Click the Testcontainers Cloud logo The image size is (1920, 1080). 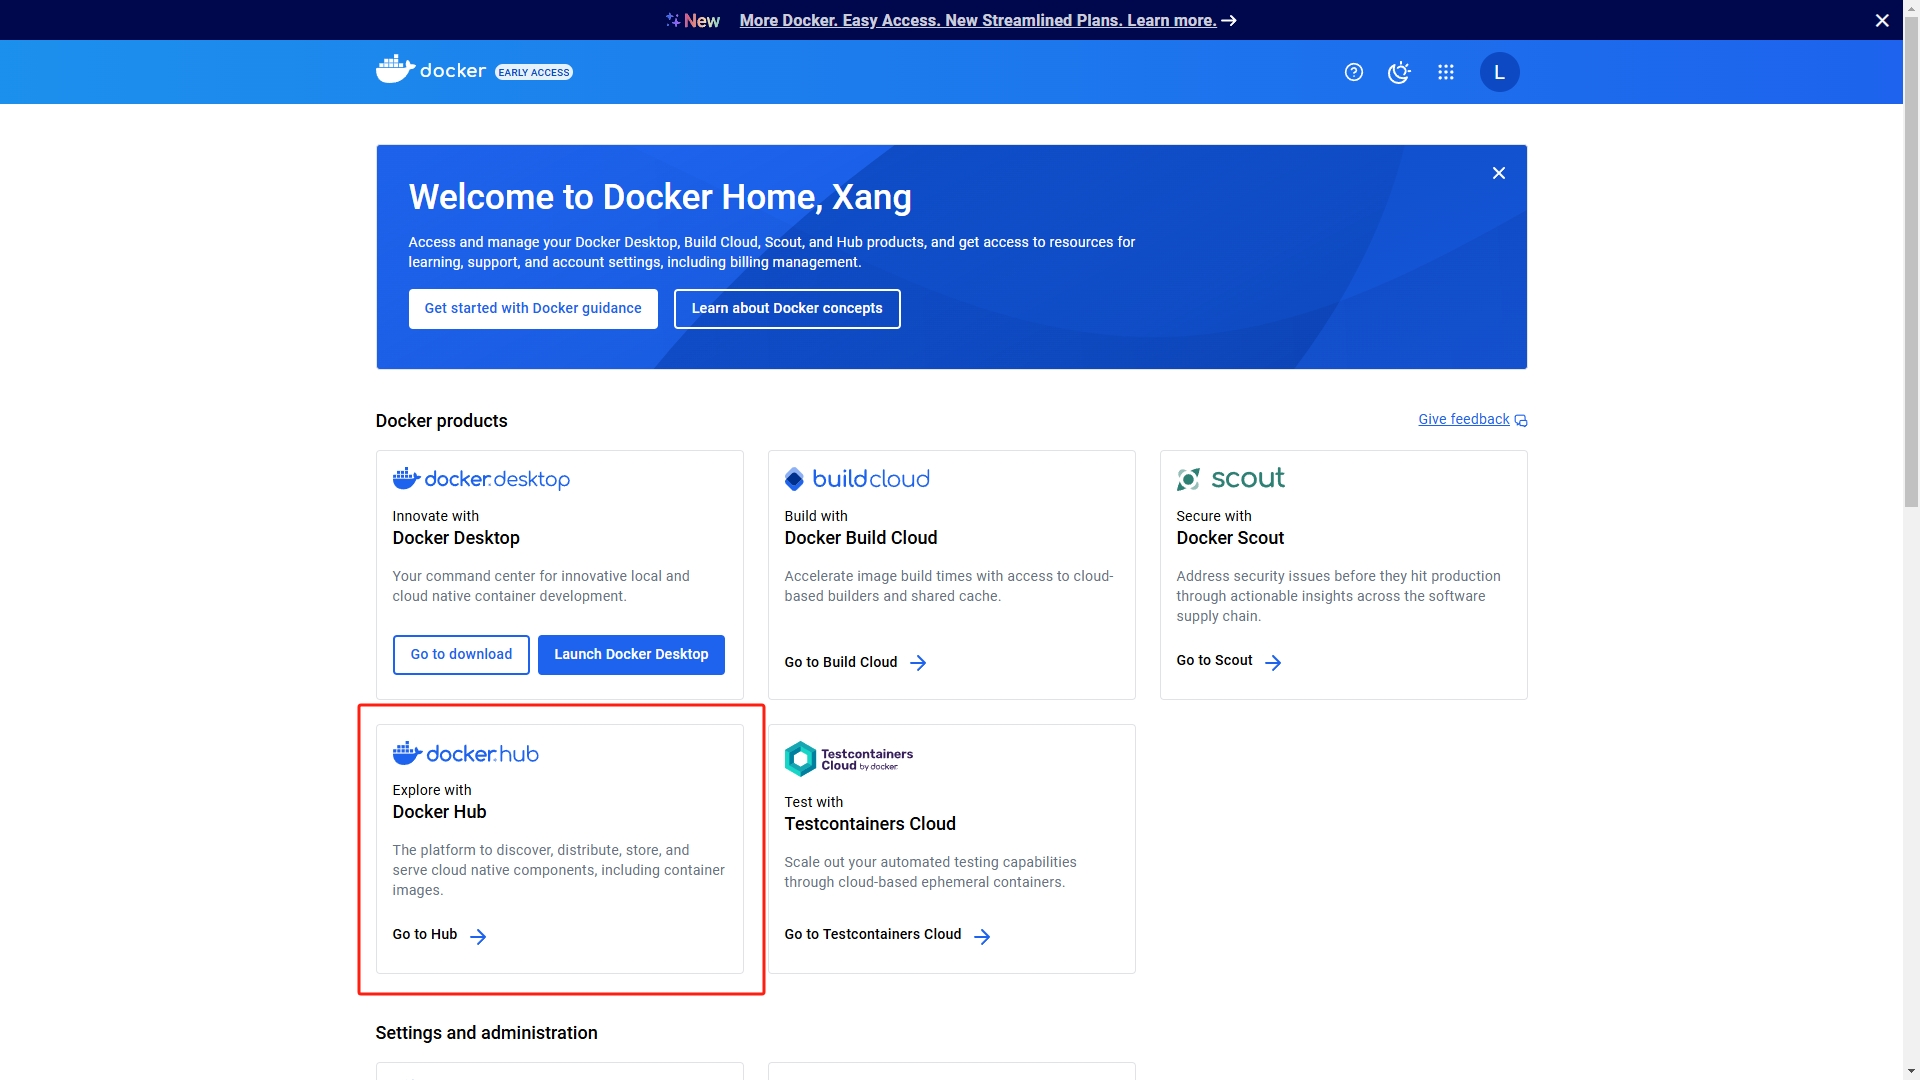point(848,759)
